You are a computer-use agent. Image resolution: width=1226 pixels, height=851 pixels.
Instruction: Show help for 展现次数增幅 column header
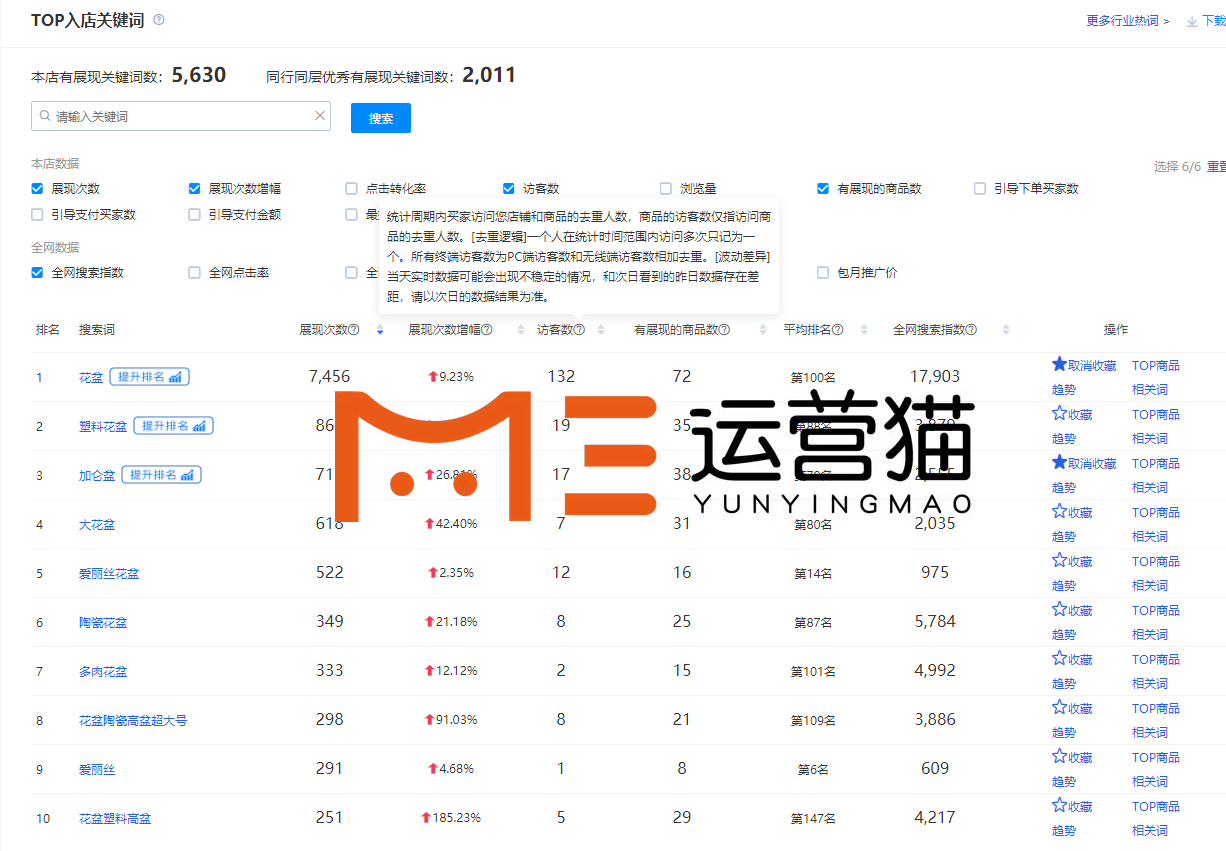(x=487, y=330)
